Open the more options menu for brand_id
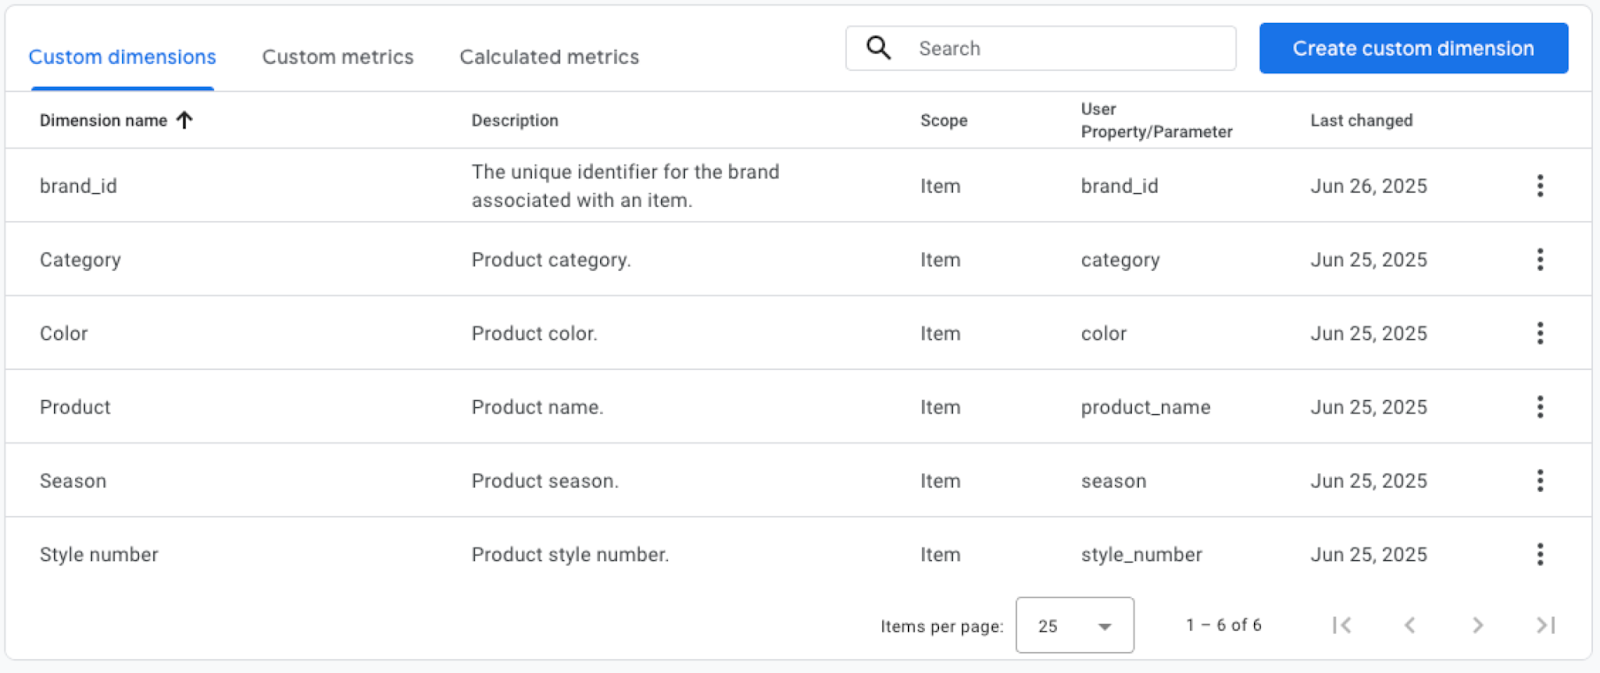Image resolution: width=1600 pixels, height=673 pixels. coord(1540,185)
